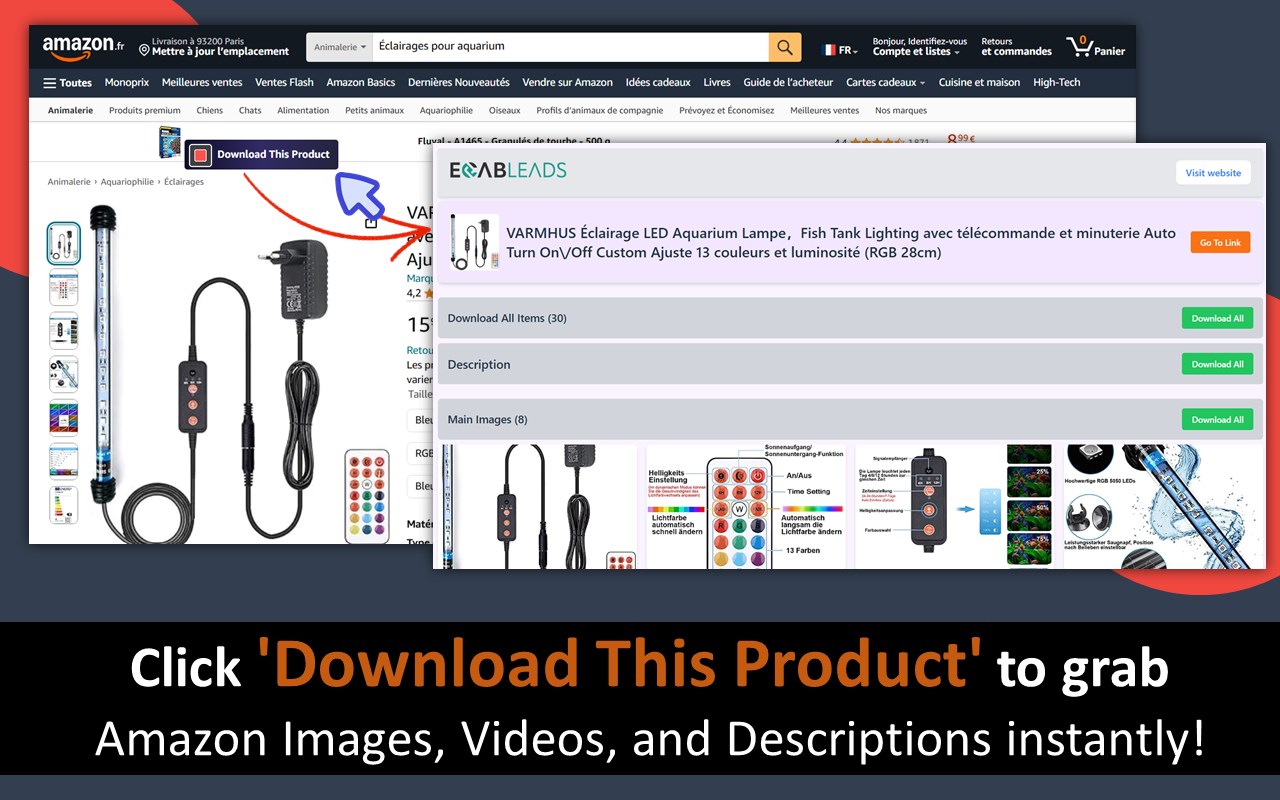Open the FR language selector
The width and height of the screenshot is (1280, 800).
[x=839, y=50]
